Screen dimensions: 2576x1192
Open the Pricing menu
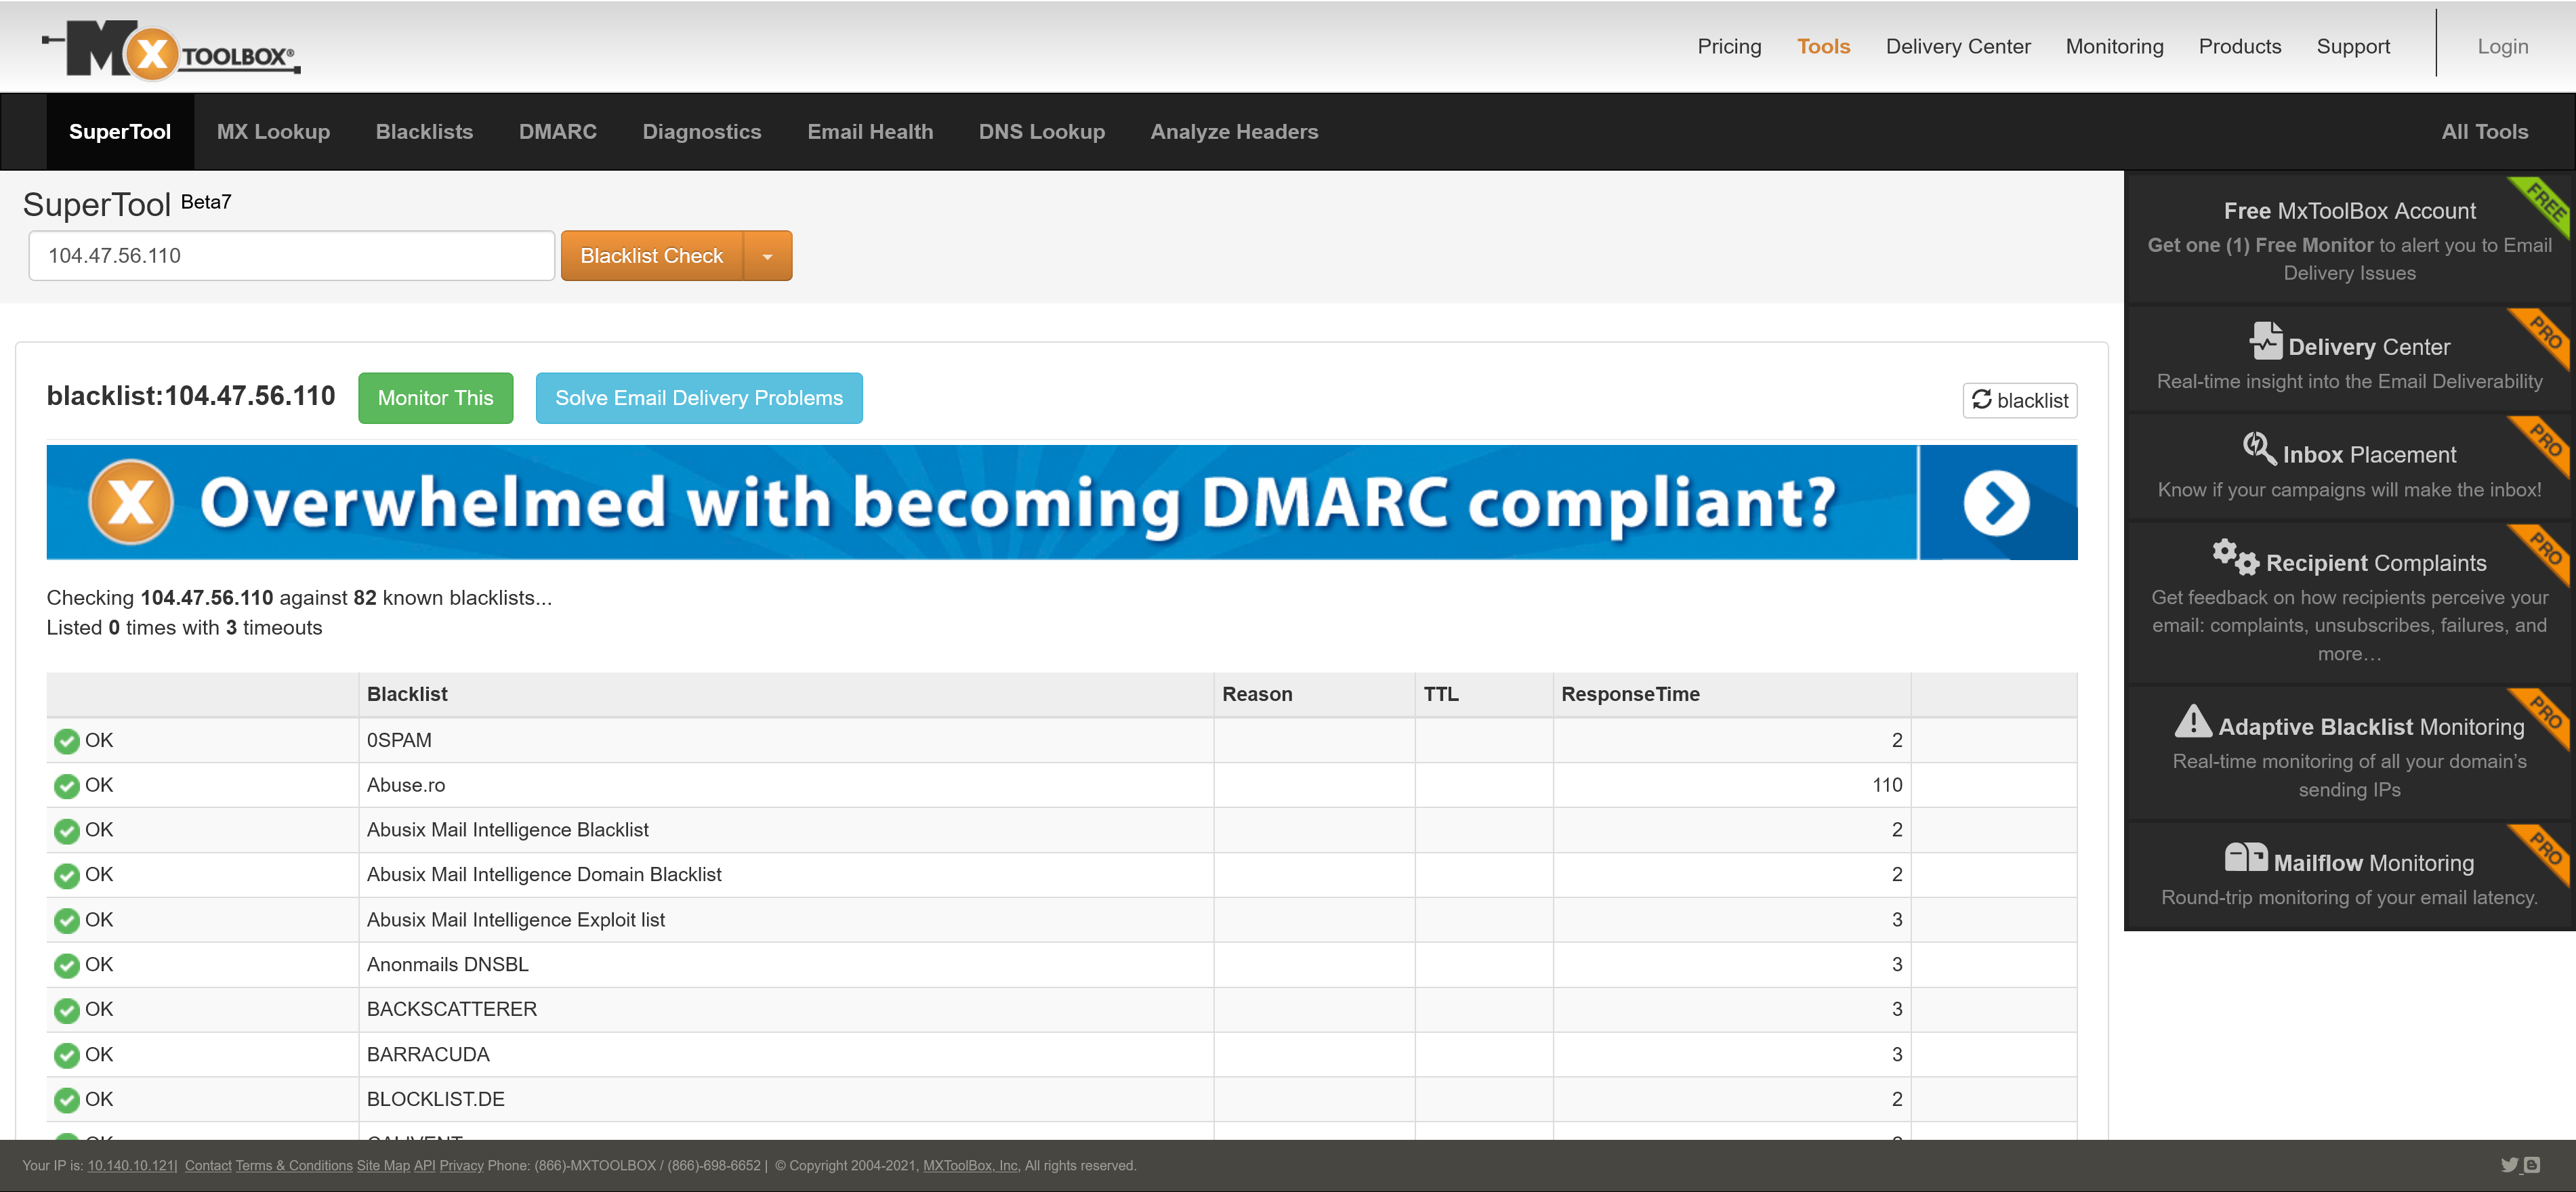point(1729,47)
